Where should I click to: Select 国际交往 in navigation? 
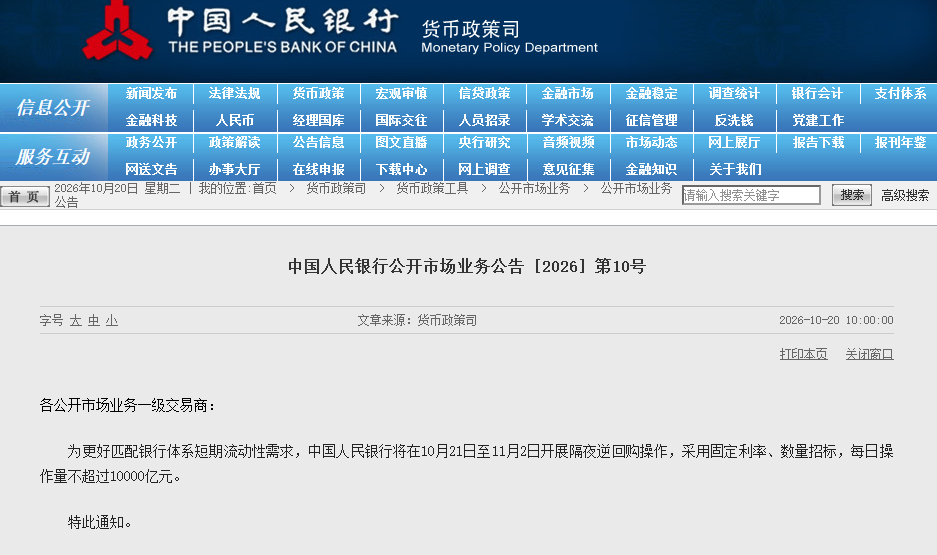401,120
